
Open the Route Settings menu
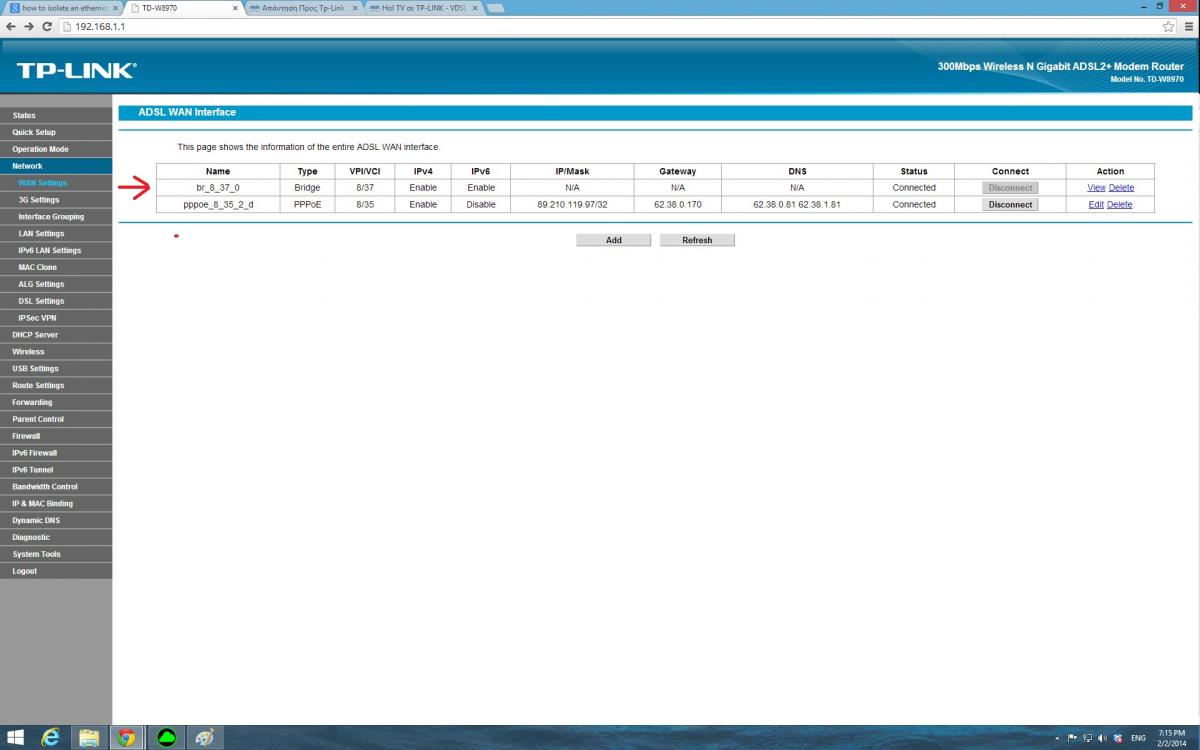56,385
